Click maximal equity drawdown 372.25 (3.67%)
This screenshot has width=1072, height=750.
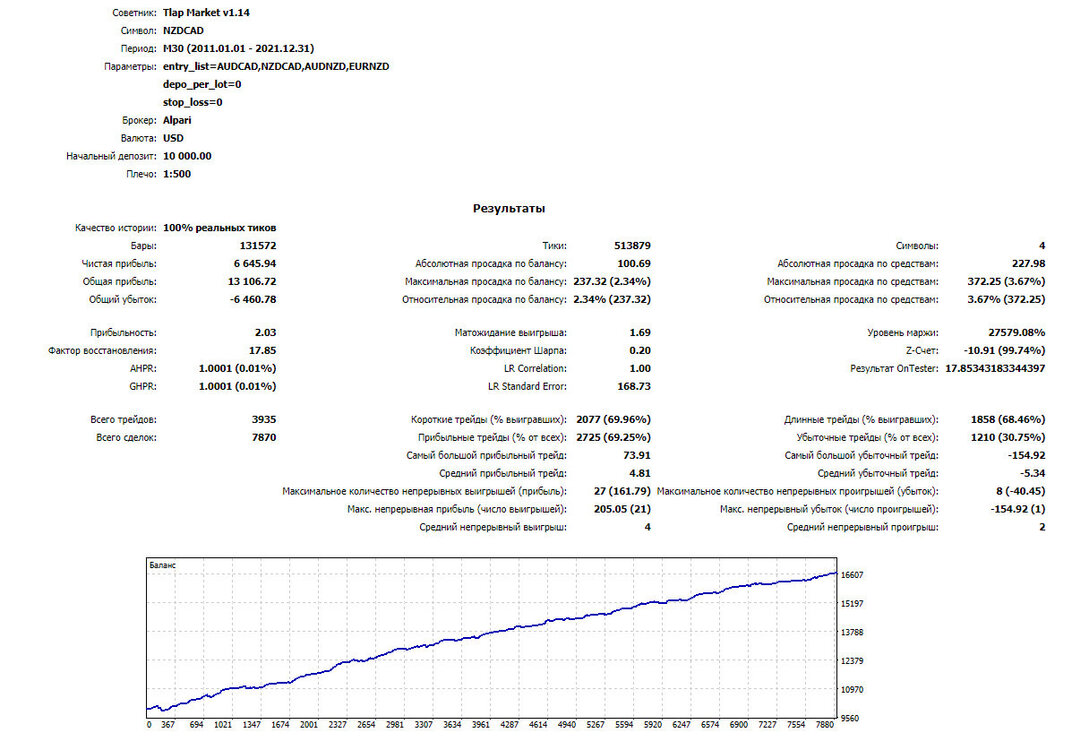point(1006,281)
